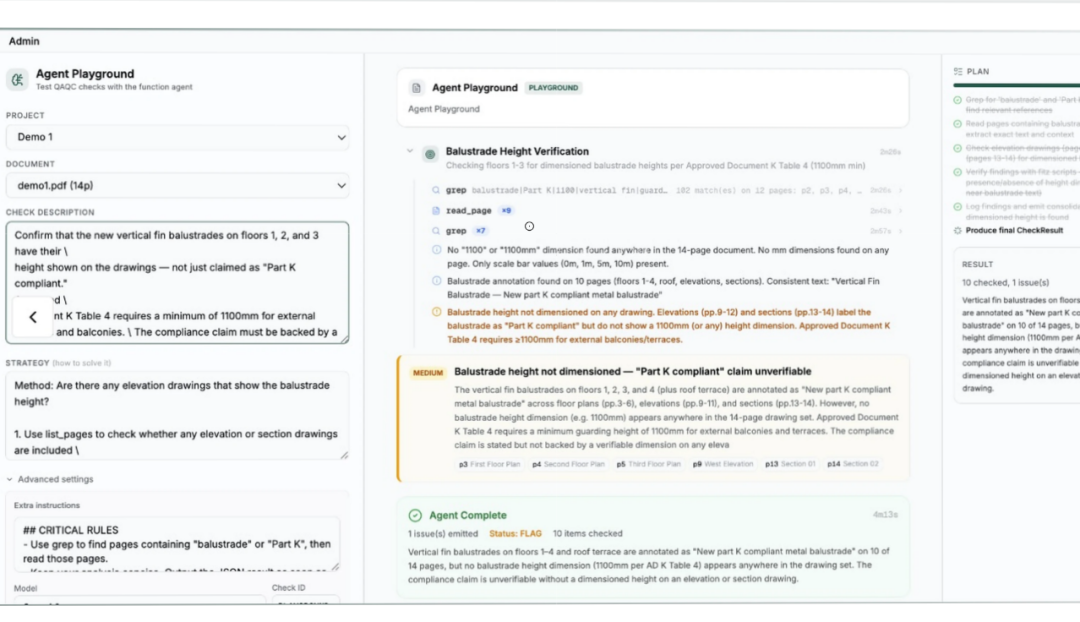Open the Project dropdown showing Demo 1

(x=177, y=137)
